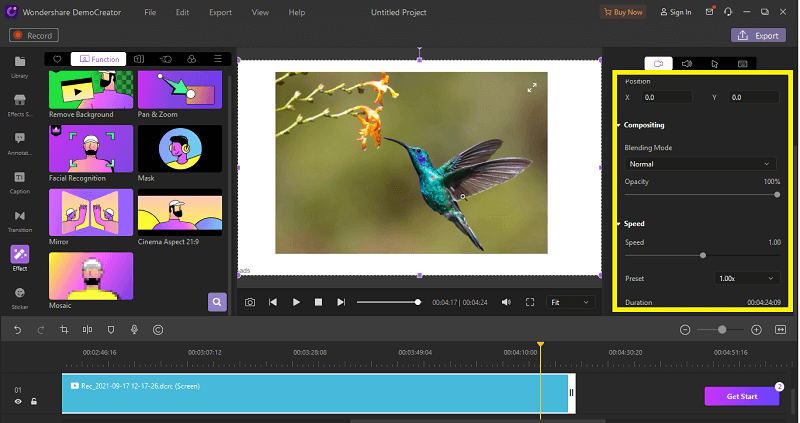
Task: Open the View menu
Action: [x=260, y=12]
